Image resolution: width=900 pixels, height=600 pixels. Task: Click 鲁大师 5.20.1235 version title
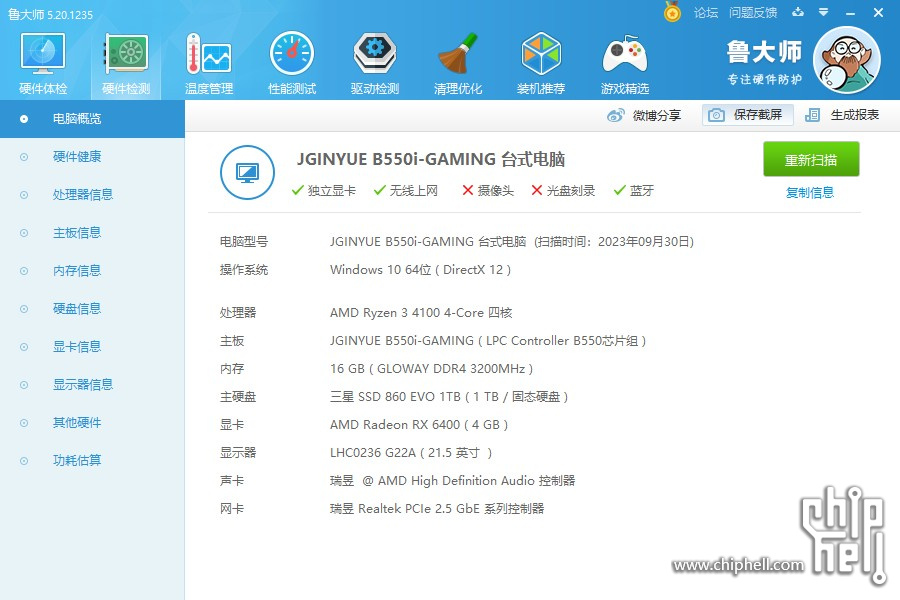pos(51,14)
